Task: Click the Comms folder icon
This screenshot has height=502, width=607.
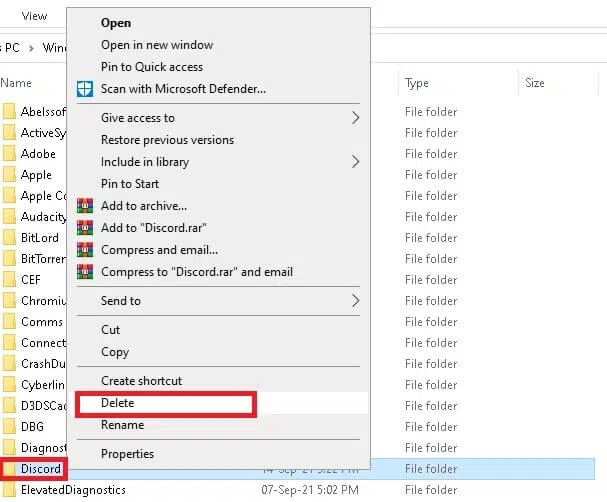Action: point(9,321)
